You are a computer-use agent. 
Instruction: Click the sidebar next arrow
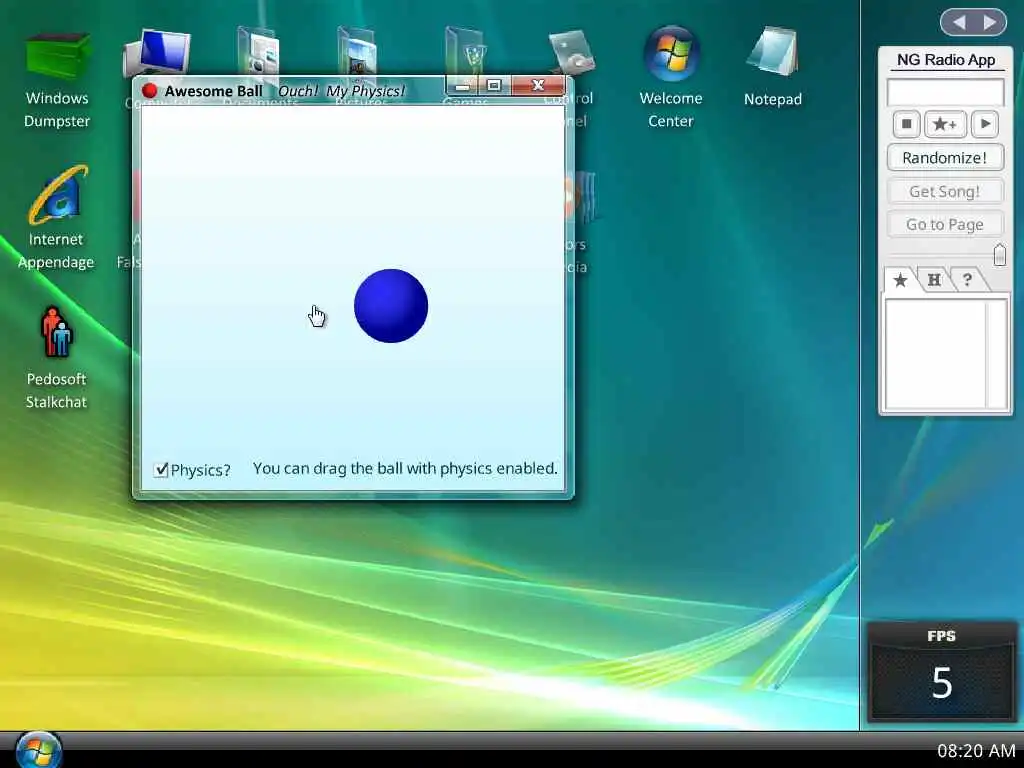pos(990,23)
